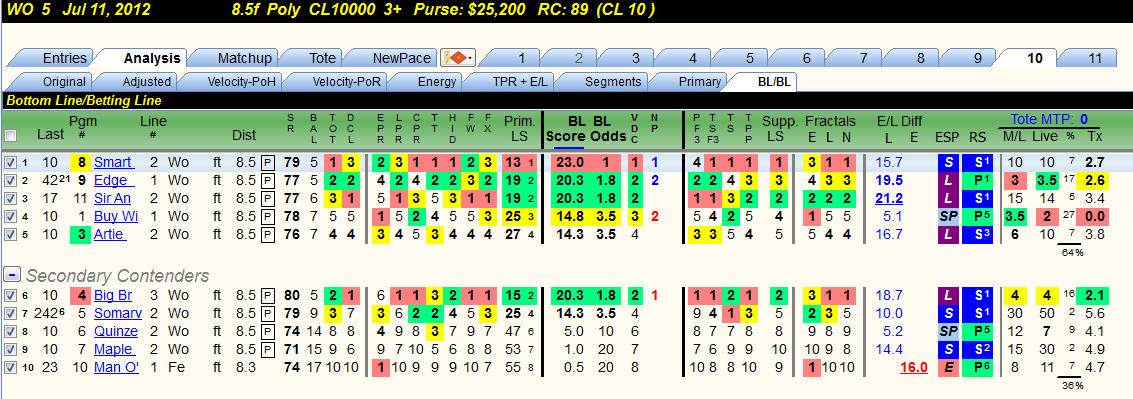This screenshot has width=1133, height=399.
Task: Toggle the select-all checkbox in header row
Action: click(11, 135)
